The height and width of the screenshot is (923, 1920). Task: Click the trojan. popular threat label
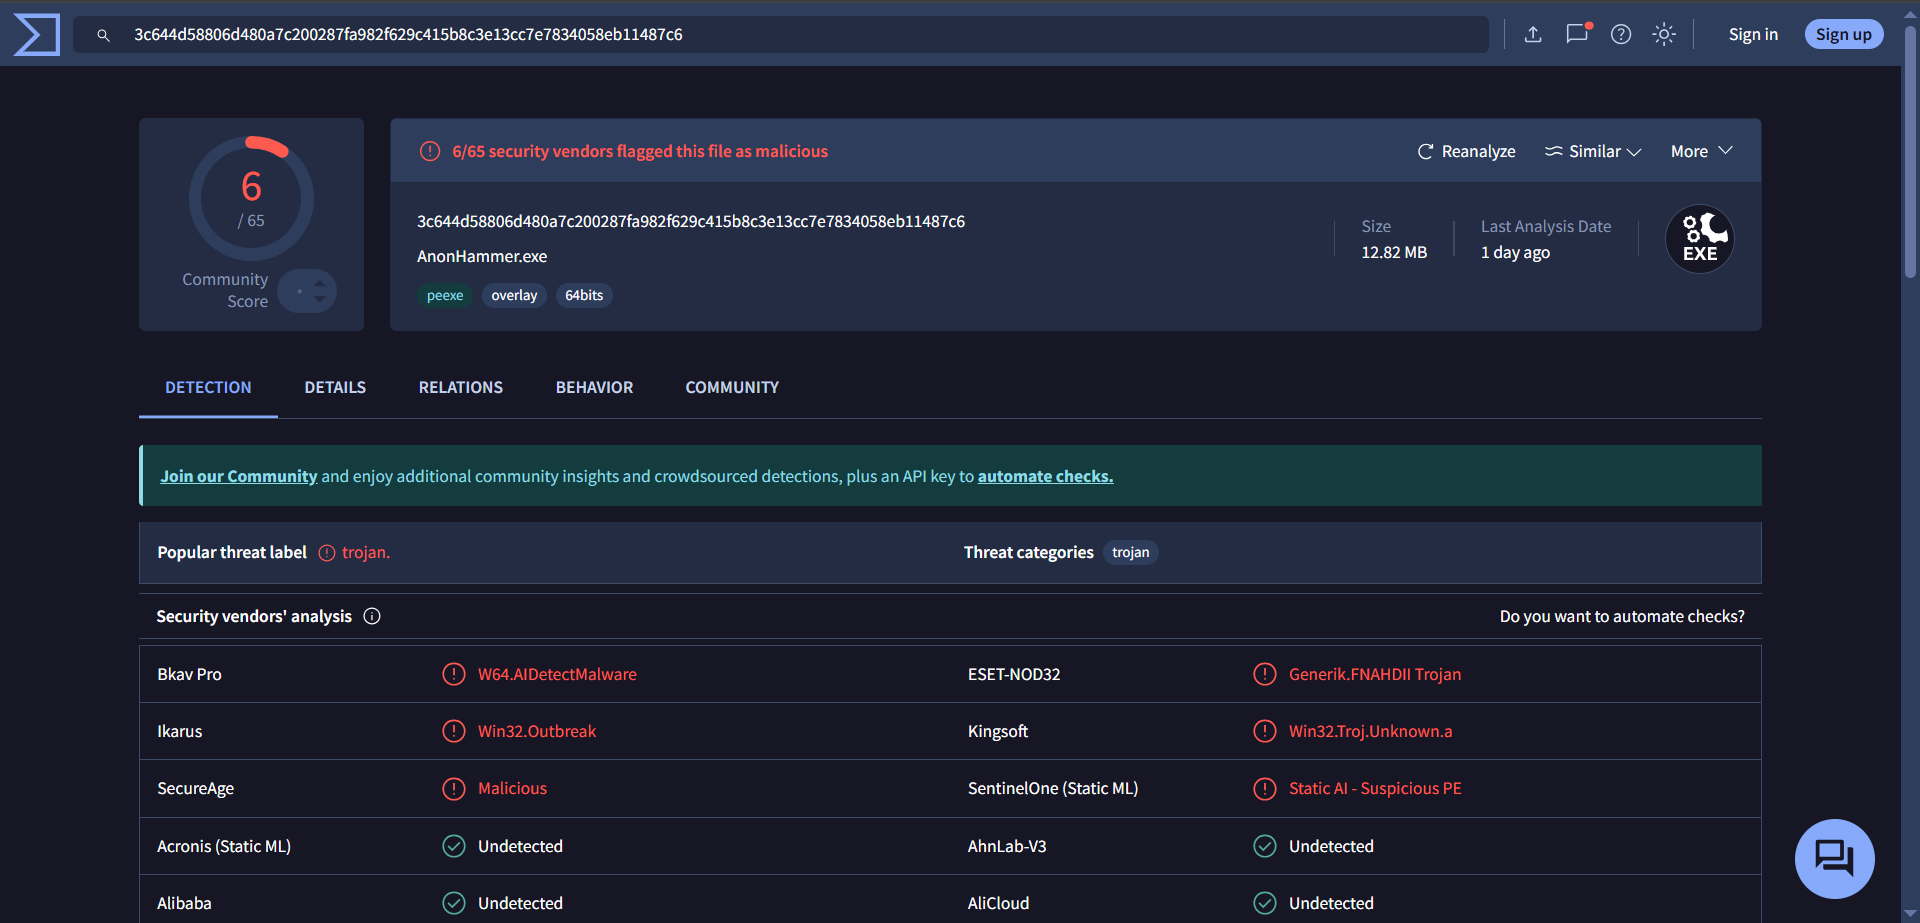coord(366,553)
